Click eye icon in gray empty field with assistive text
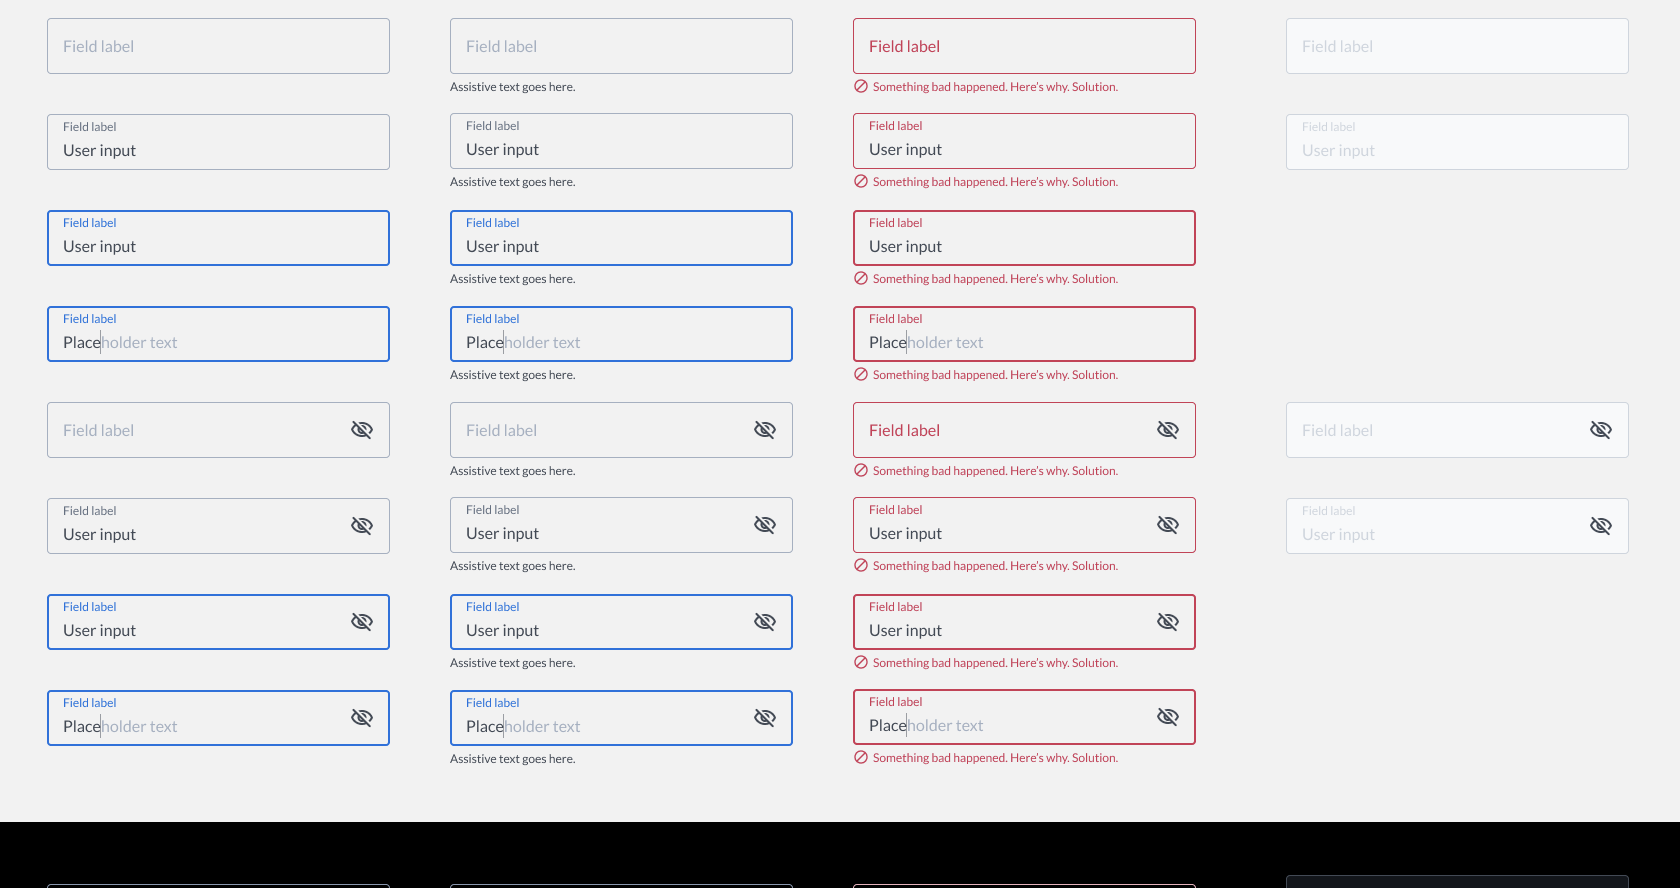 point(764,430)
